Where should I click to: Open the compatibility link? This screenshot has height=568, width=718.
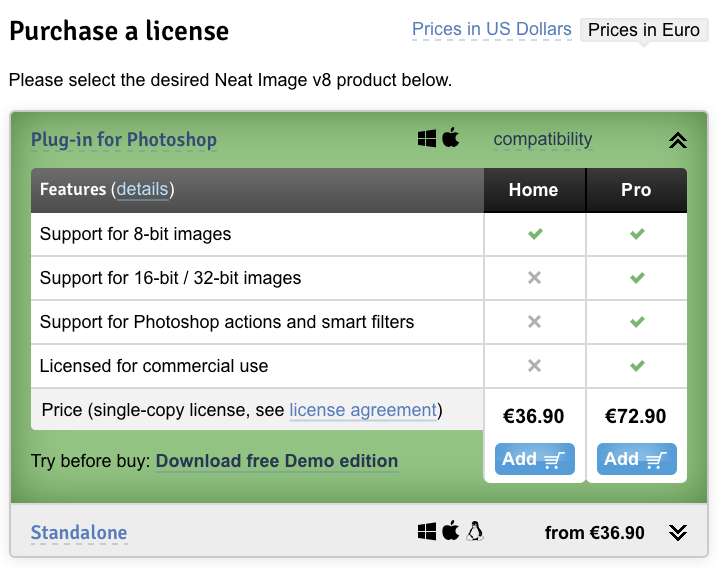pyautogui.click(x=543, y=139)
